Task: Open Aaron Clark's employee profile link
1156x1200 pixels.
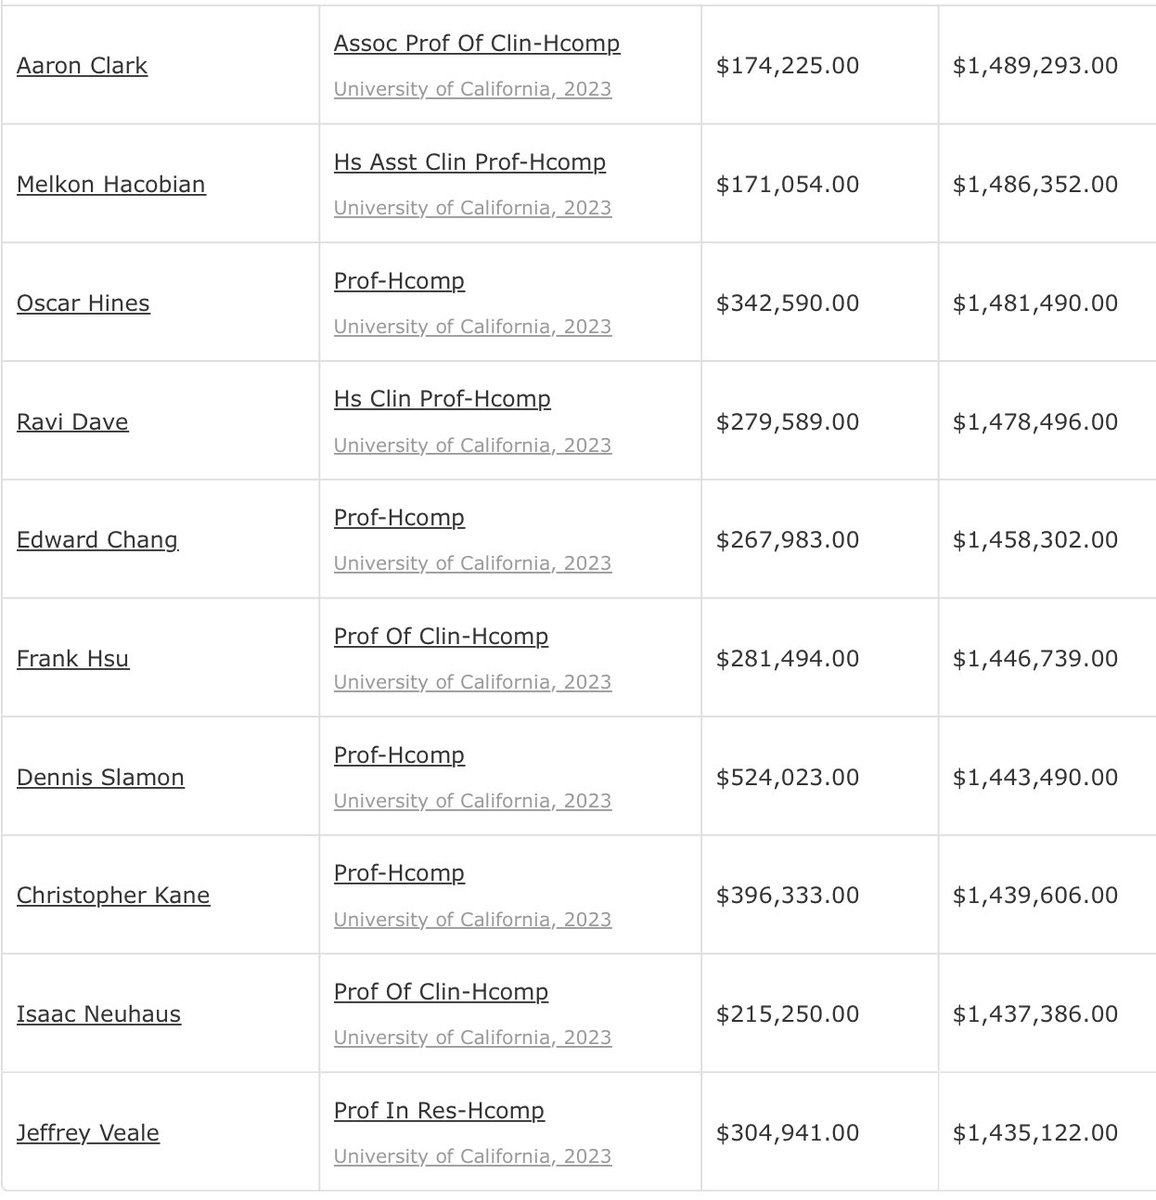Action: pyautogui.click(x=82, y=66)
